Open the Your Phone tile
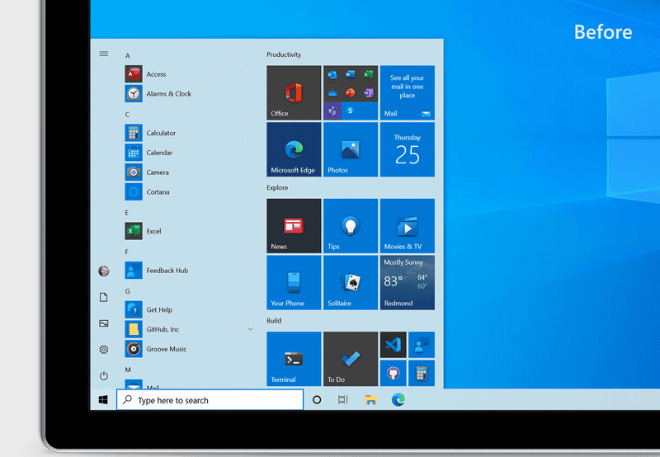This screenshot has width=660, height=457. point(293,282)
